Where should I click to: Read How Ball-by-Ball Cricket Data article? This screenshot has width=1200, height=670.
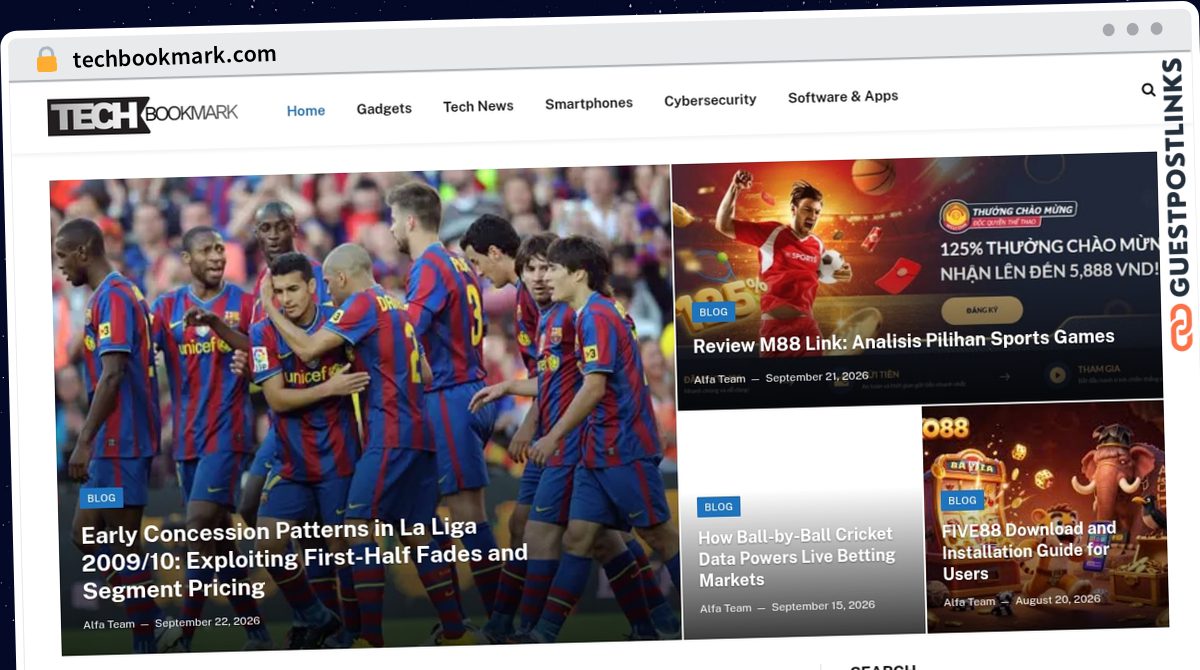point(796,557)
